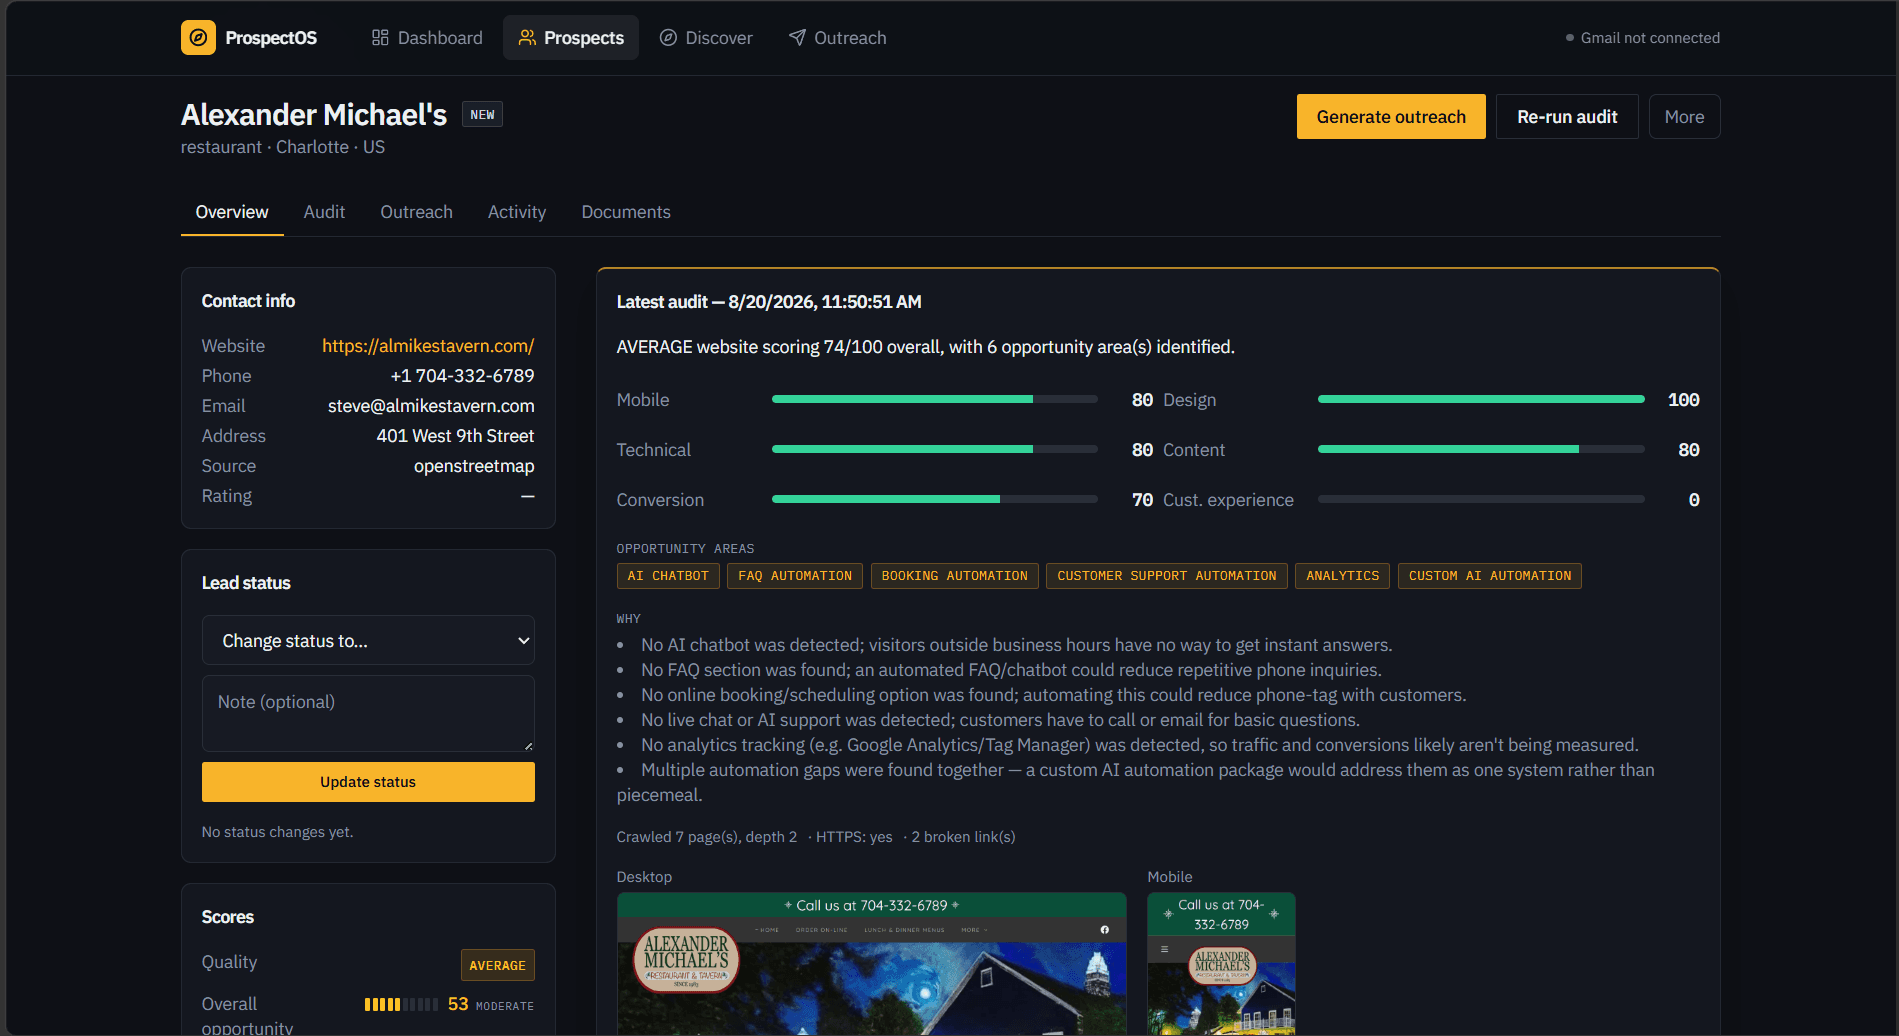Click Gmail not connected text
This screenshot has height=1036, width=1899.
[x=1650, y=38]
